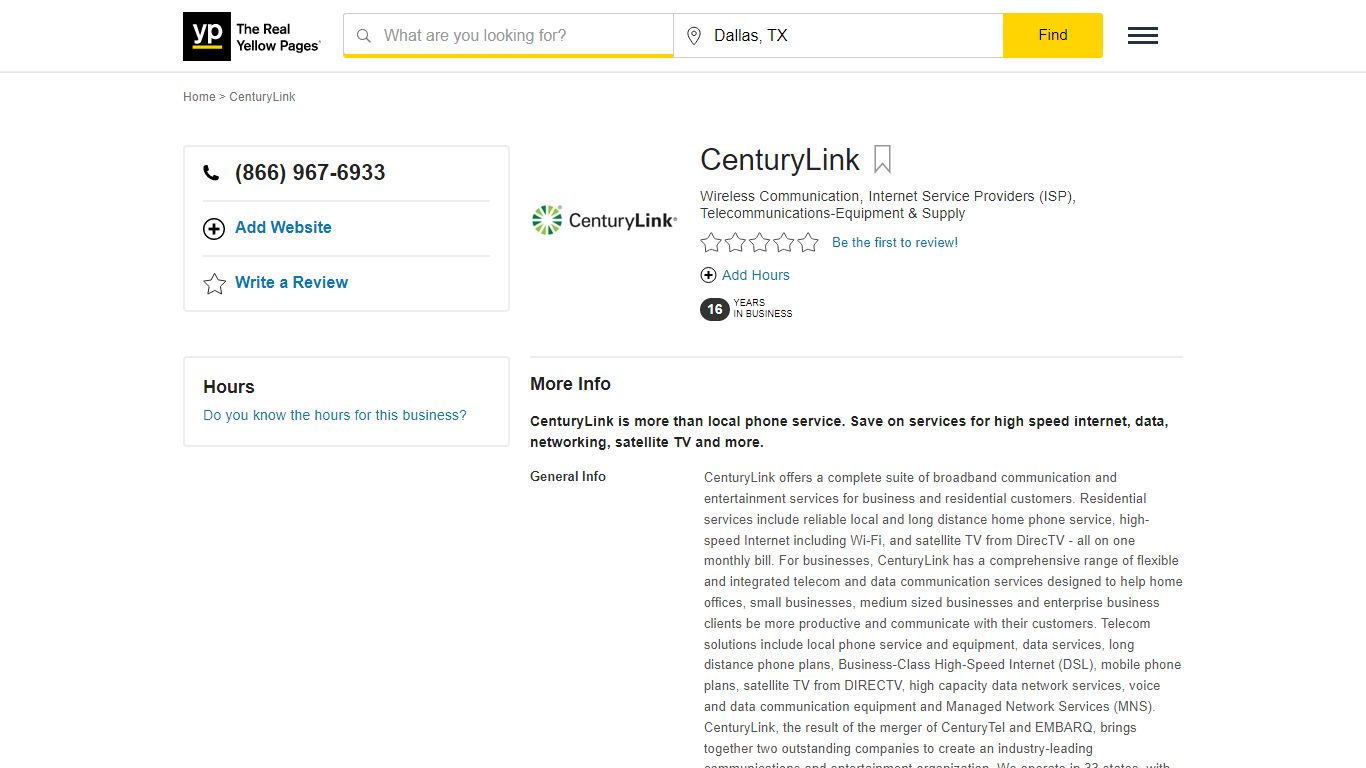The height and width of the screenshot is (768, 1366).
Task: Click Add Hours link
Action: tap(756, 275)
